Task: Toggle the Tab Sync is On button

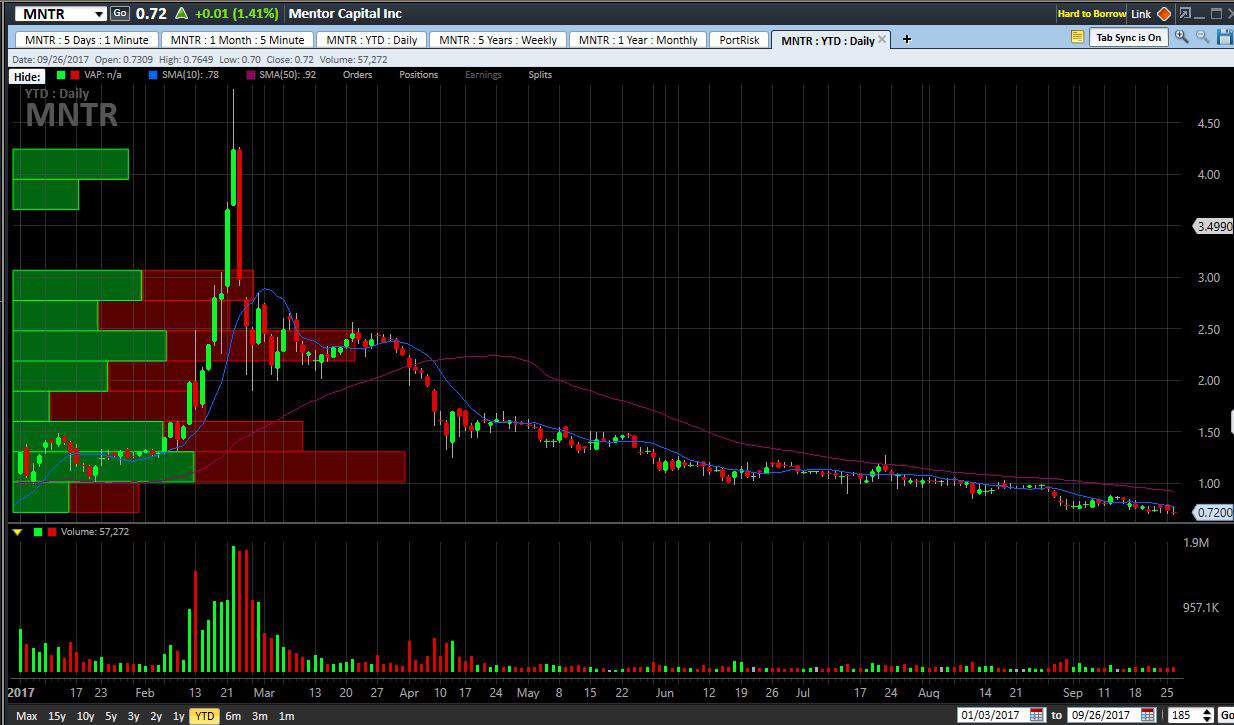Action: [1128, 37]
